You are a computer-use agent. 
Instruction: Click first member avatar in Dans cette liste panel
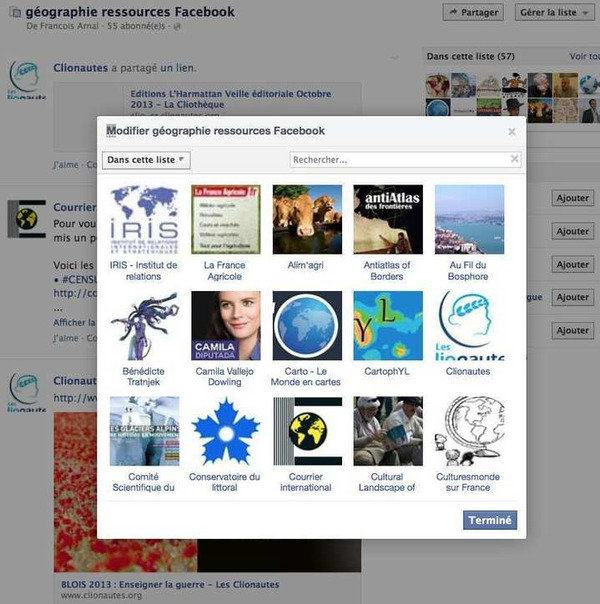click(x=437, y=85)
